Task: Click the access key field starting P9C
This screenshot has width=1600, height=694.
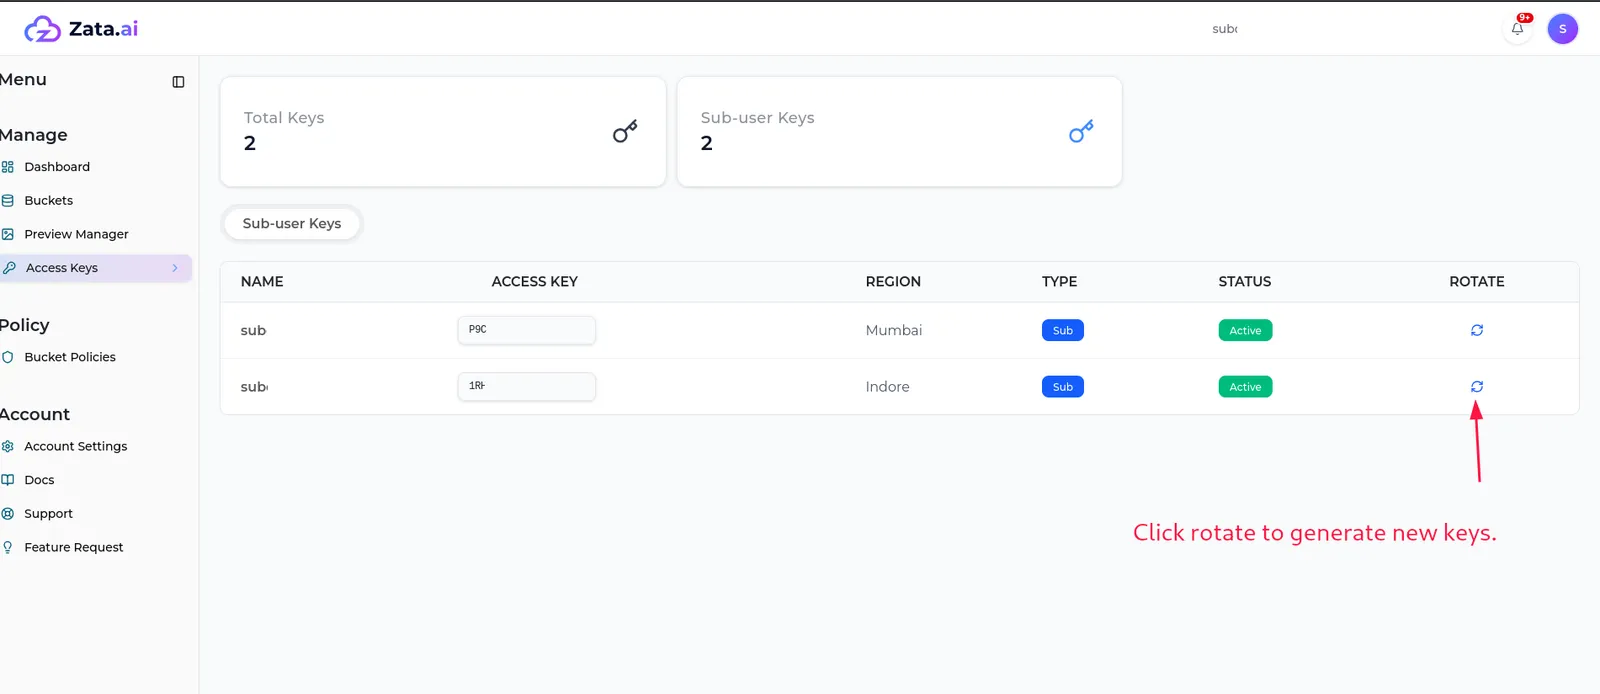Action: point(527,330)
